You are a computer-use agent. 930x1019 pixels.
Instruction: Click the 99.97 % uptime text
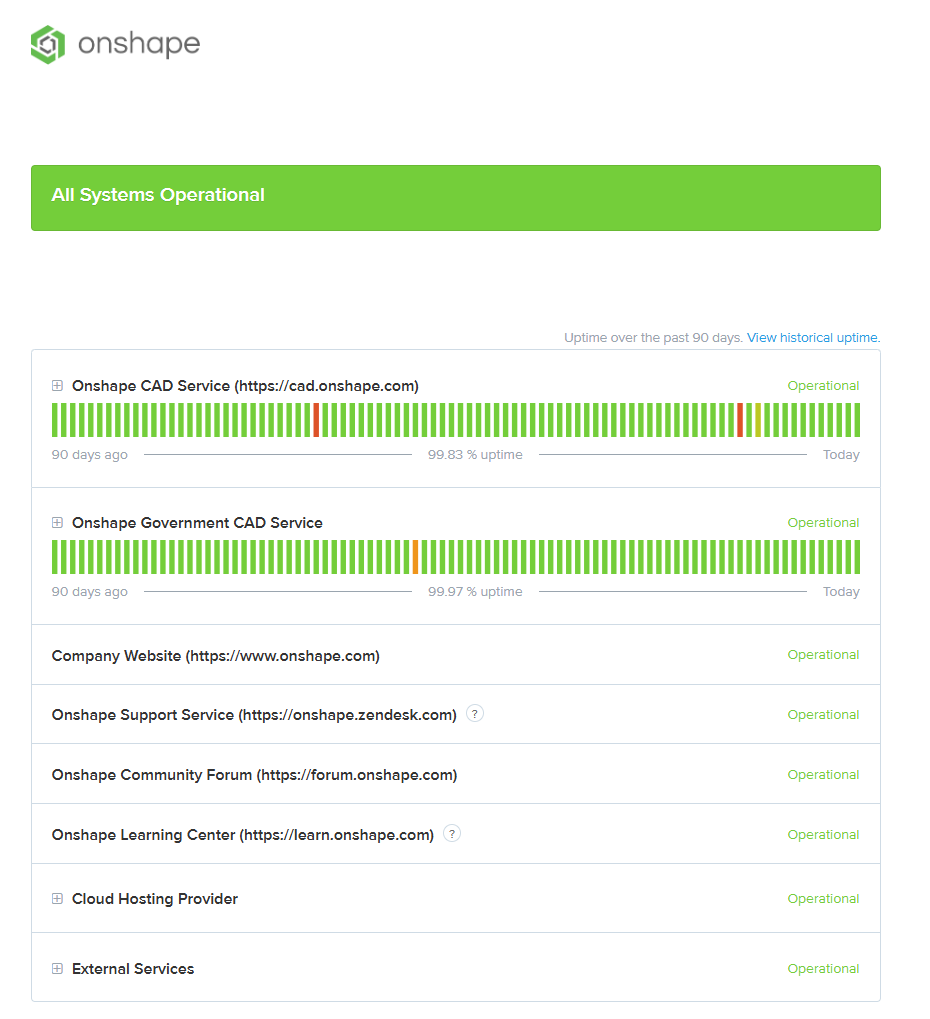point(475,591)
